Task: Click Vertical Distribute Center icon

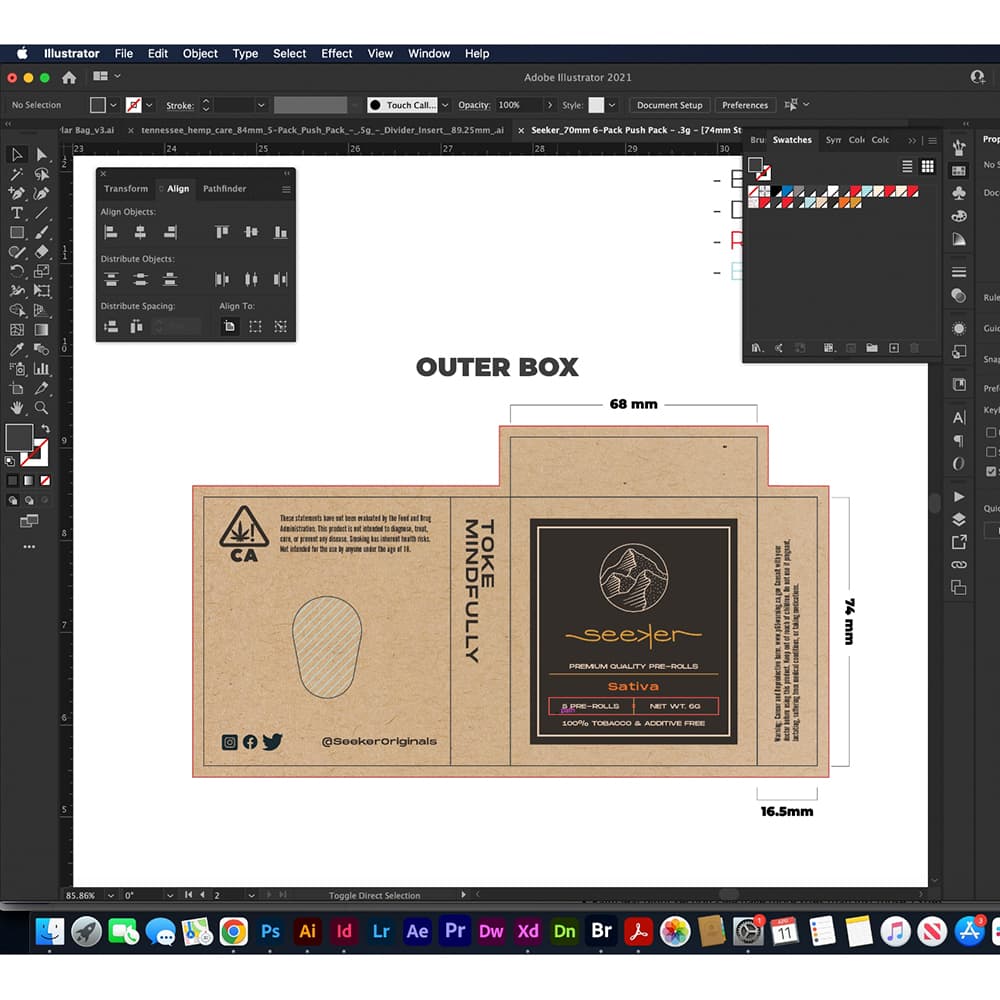Action: (x=141, y=279)
